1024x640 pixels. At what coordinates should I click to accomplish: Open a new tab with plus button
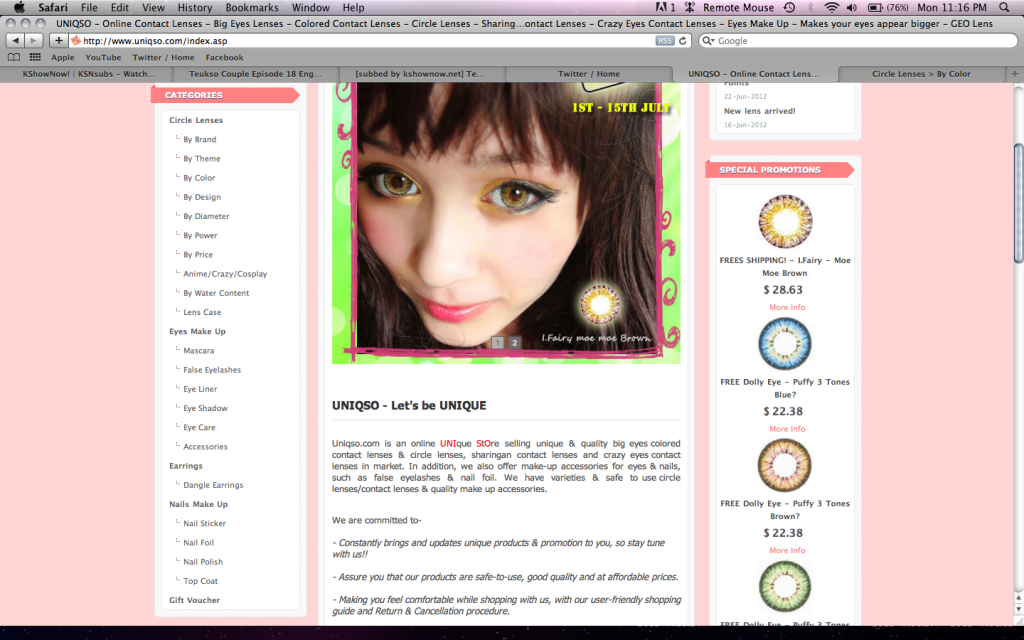click(1015, 74)
